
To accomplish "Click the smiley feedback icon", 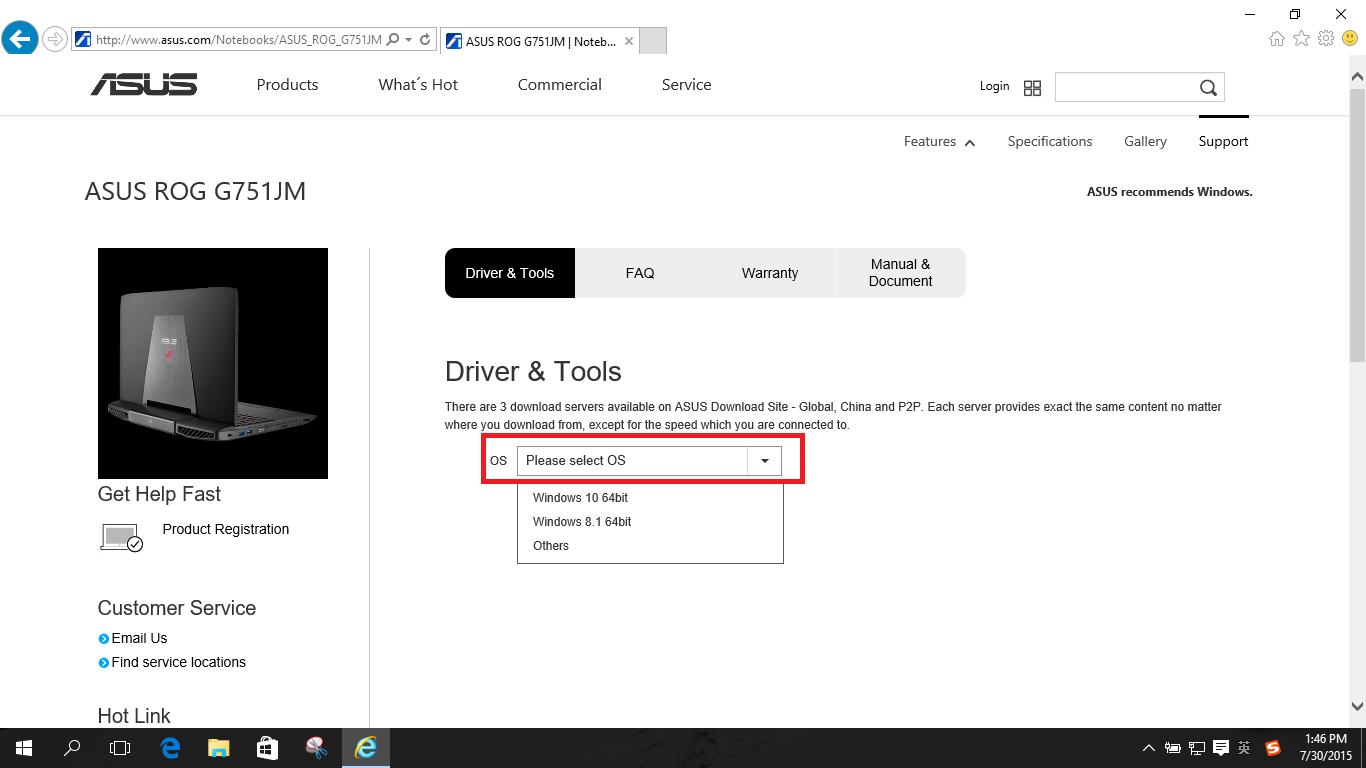I will [1350, 38].
